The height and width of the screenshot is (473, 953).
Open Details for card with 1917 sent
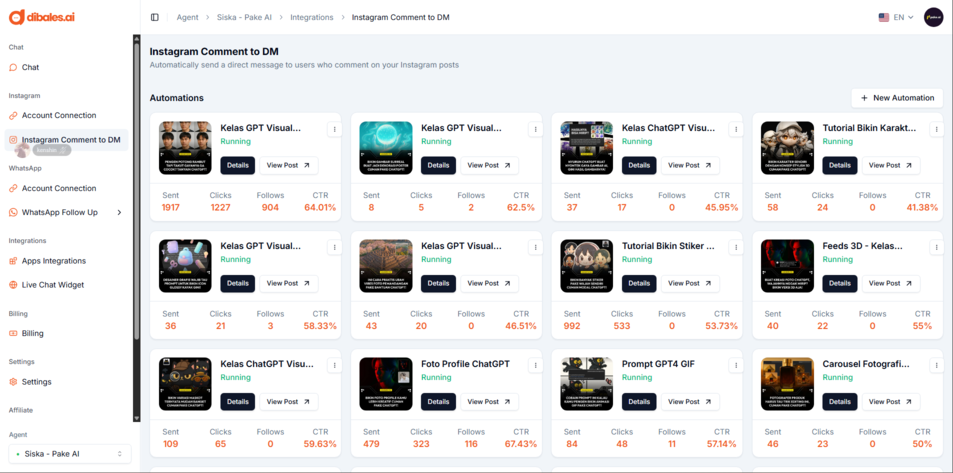[238, 165]
